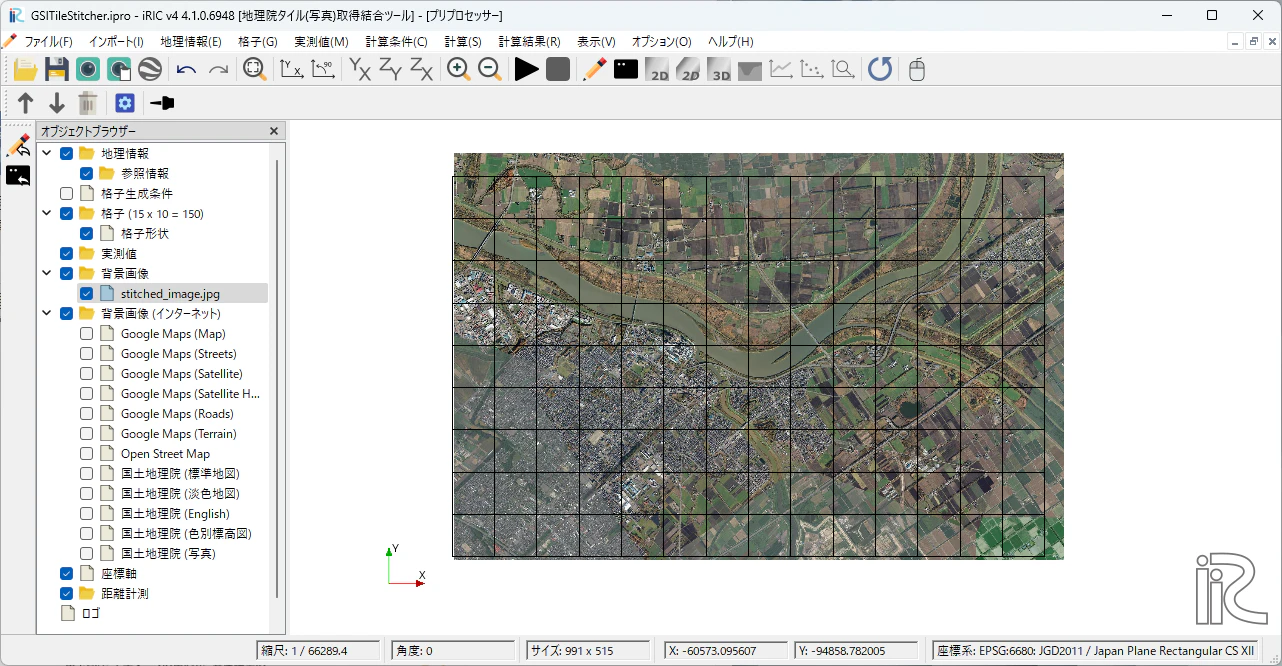The width and height of the screenshot is (1282, 666).
Task: Collapse the 背景画像 (インターネット) node
Action: coord(47,314)
